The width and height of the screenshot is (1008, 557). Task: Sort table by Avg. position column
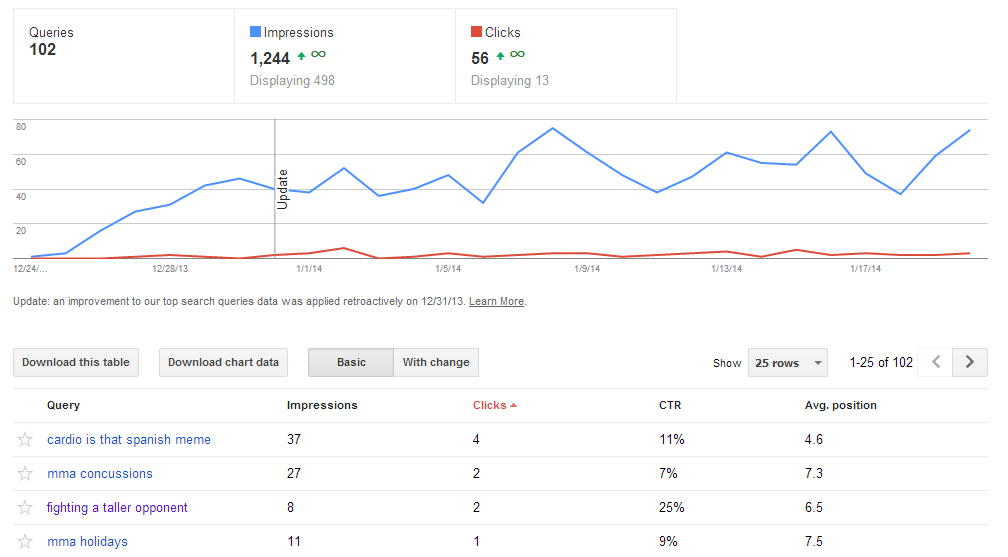point(840,406)
